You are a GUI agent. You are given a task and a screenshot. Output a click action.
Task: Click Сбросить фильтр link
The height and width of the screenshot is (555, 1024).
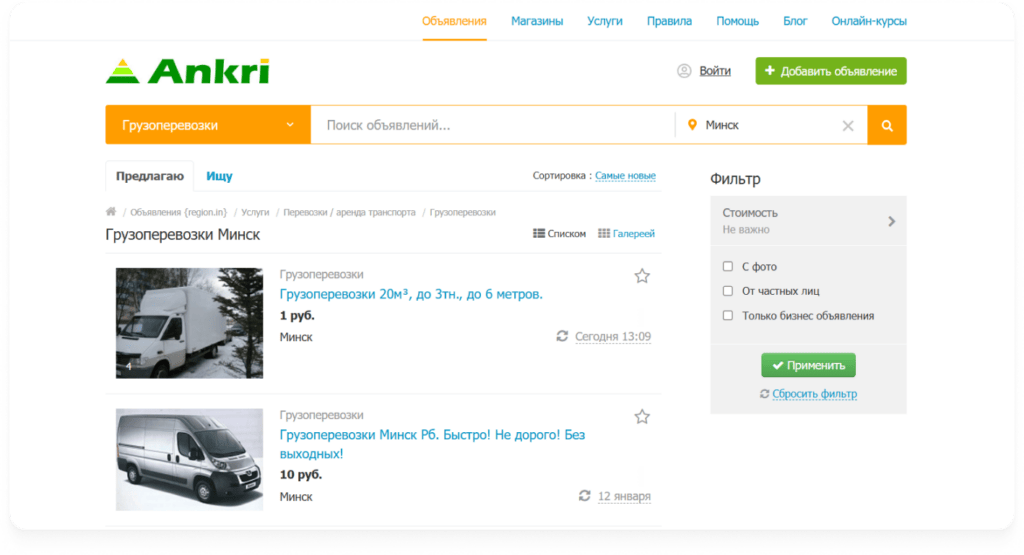[814, 394]
